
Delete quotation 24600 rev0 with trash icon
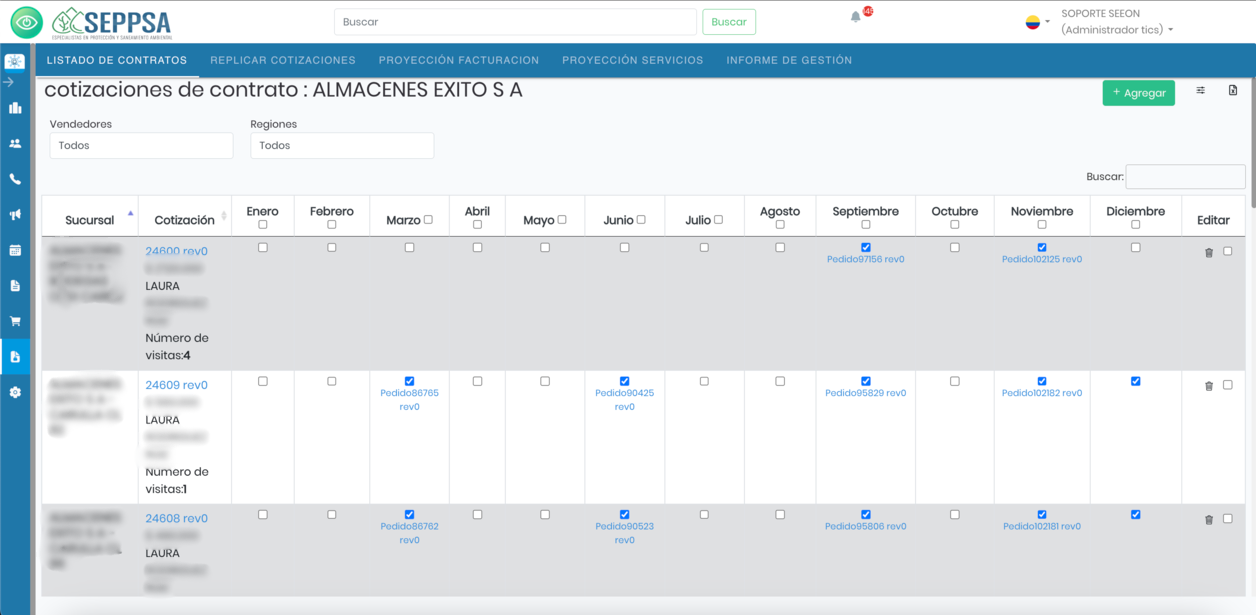[x=1209, y=253]
